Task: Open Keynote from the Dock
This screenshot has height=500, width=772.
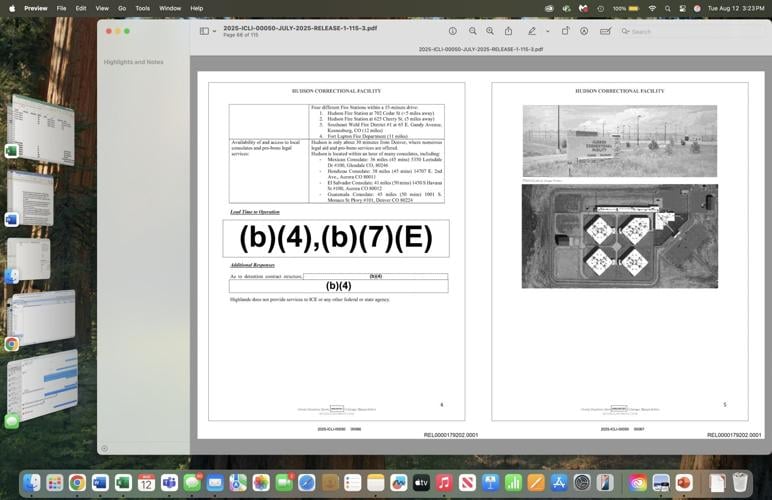Action: tap(490, 483)
